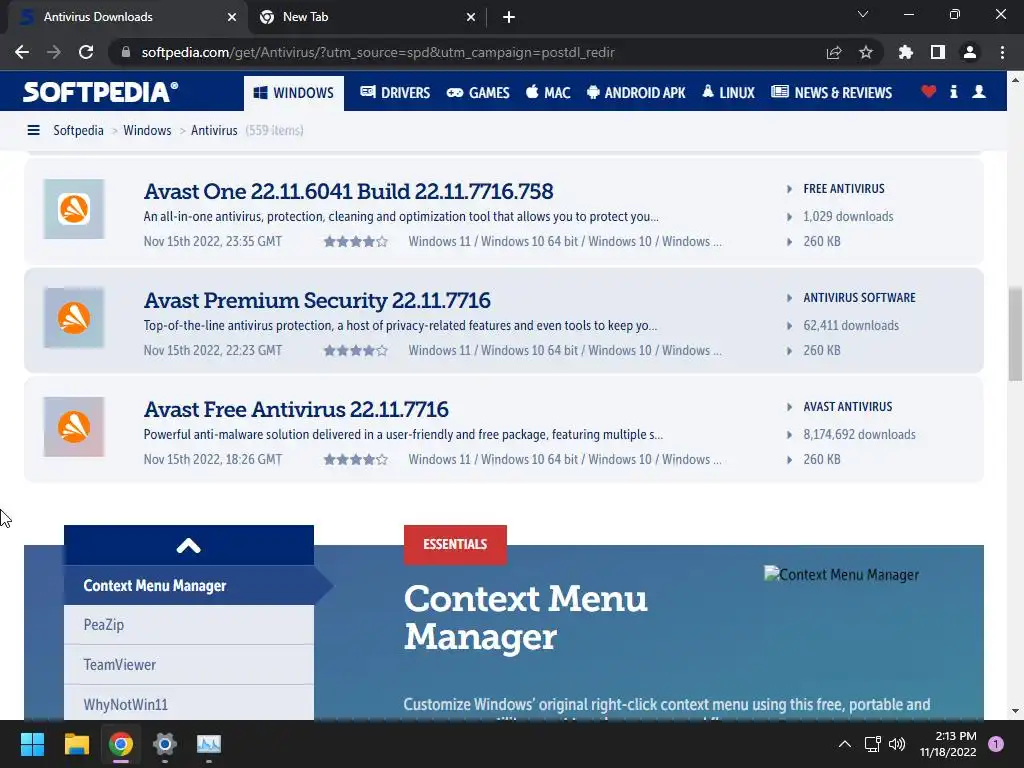Click the ANTIVIRUS SOFTWARE category tag
This screenshot has height=768, width=1024.
tap(859, 298)
